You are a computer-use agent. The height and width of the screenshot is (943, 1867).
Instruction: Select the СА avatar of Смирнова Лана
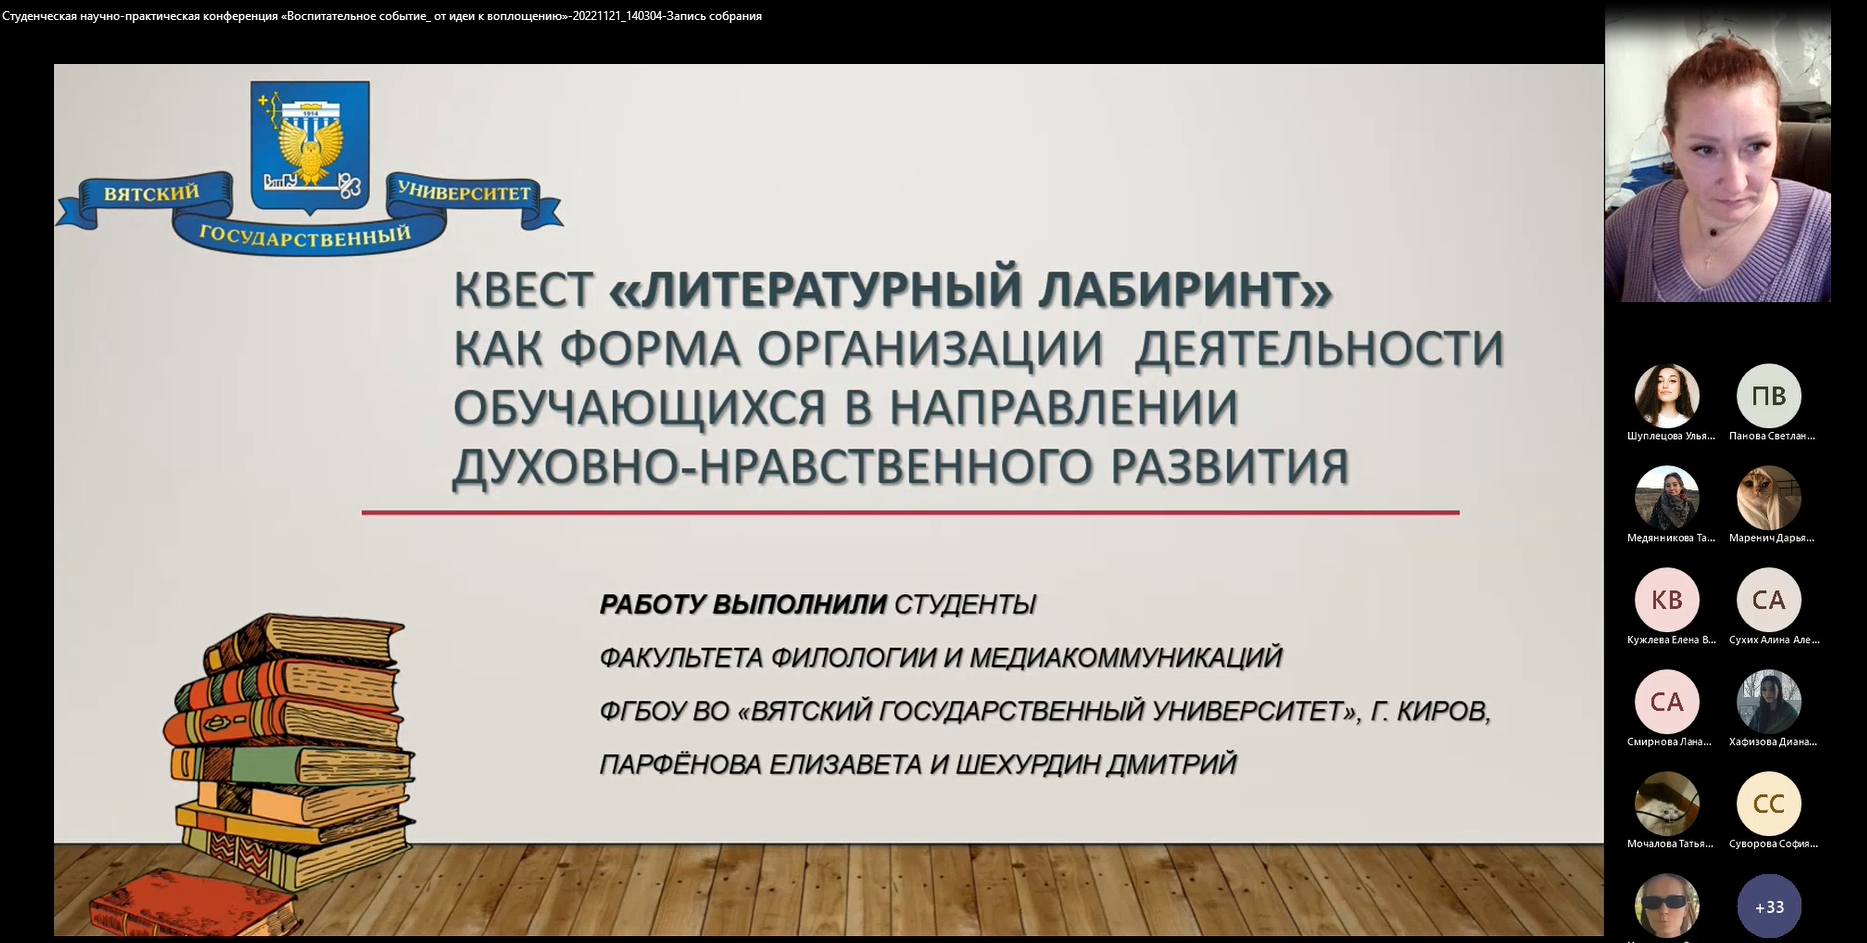[1667, 702]
